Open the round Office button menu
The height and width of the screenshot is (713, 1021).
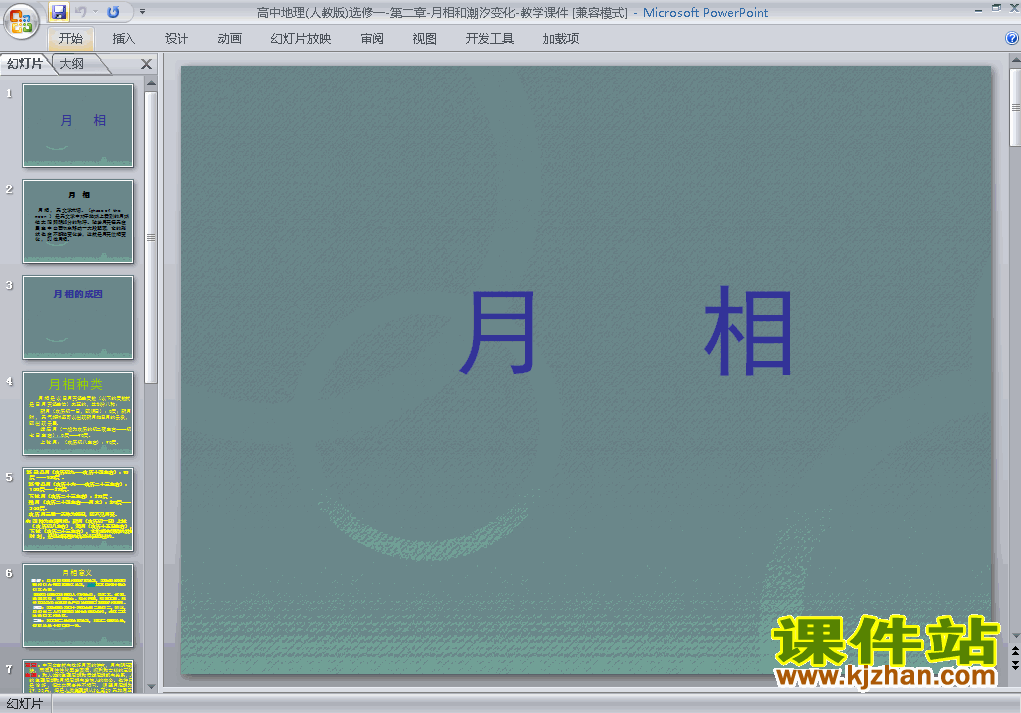21,21
